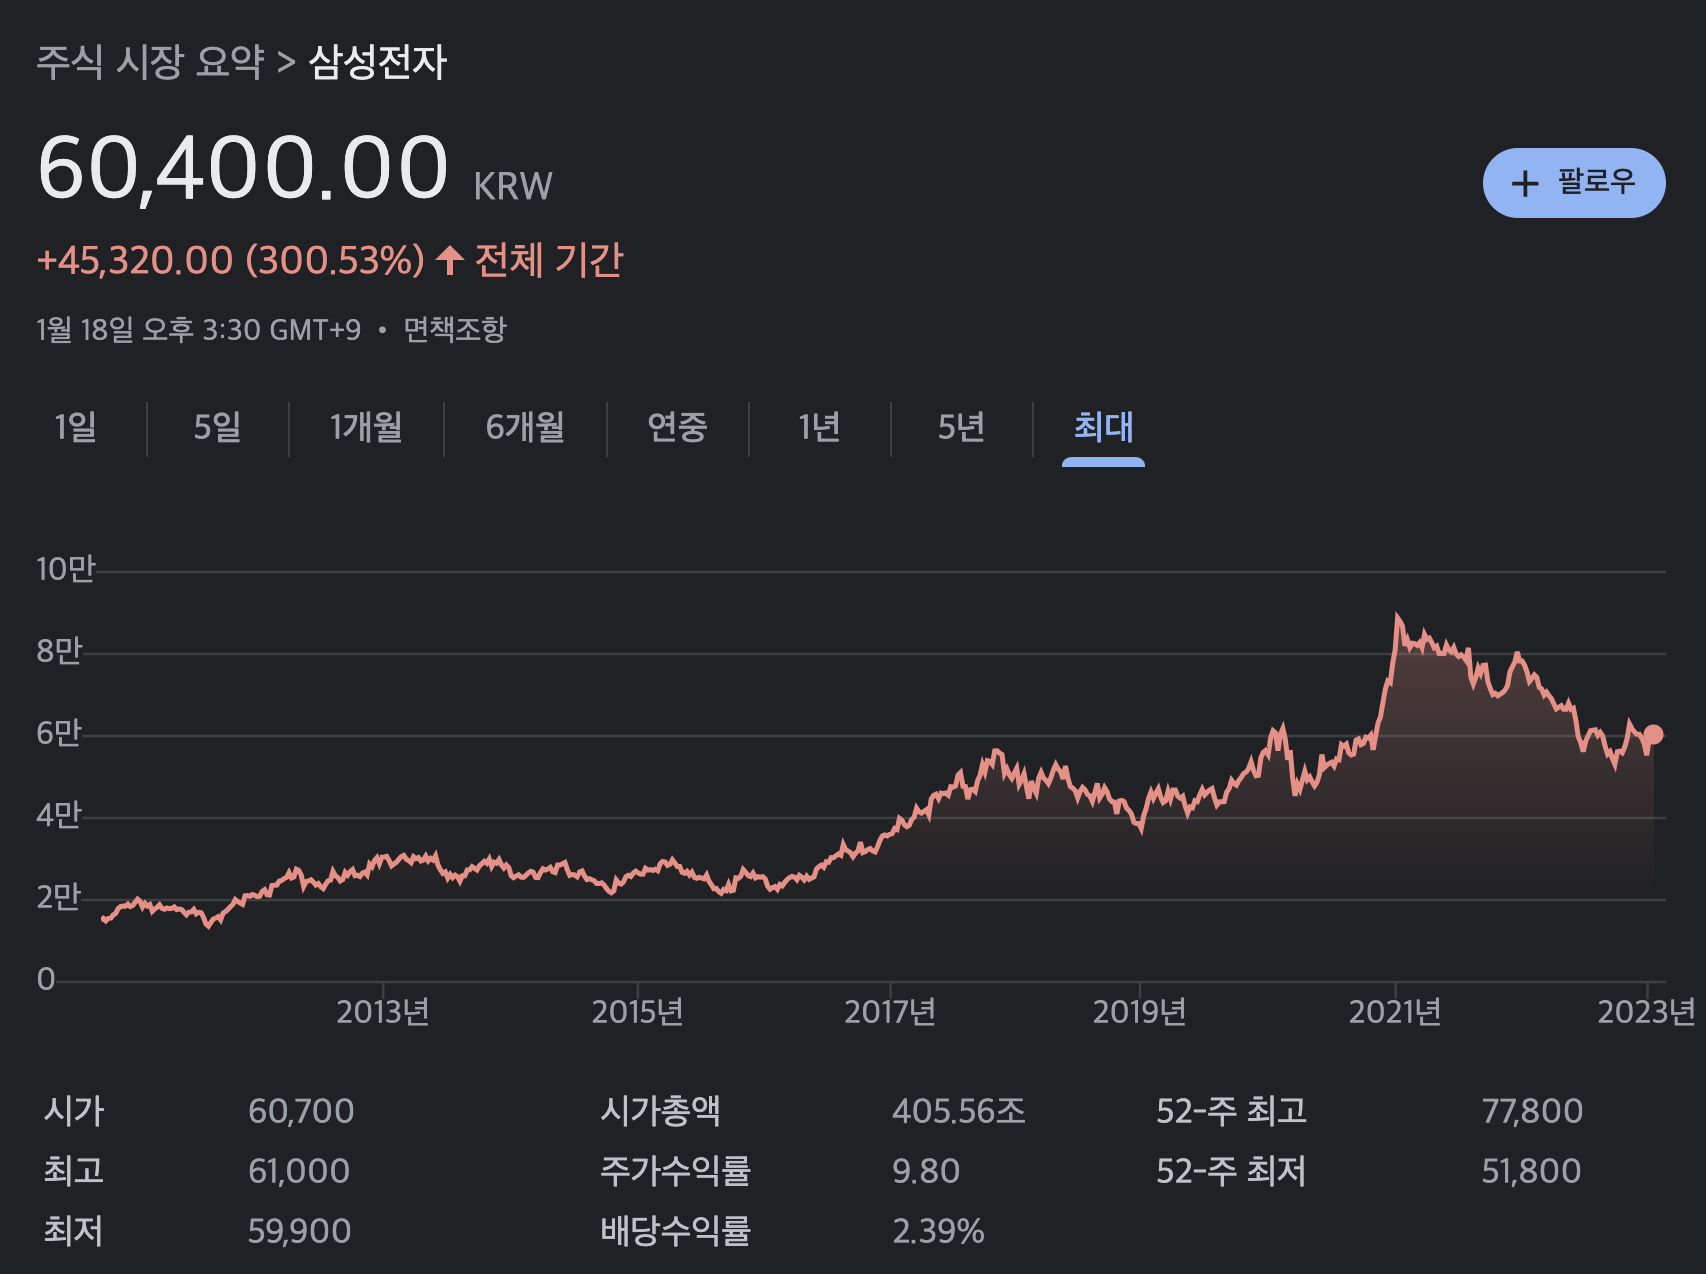Click the 60,400.00 price value
This screenshot has width=1706, height=1274.
tap(243, 167)
